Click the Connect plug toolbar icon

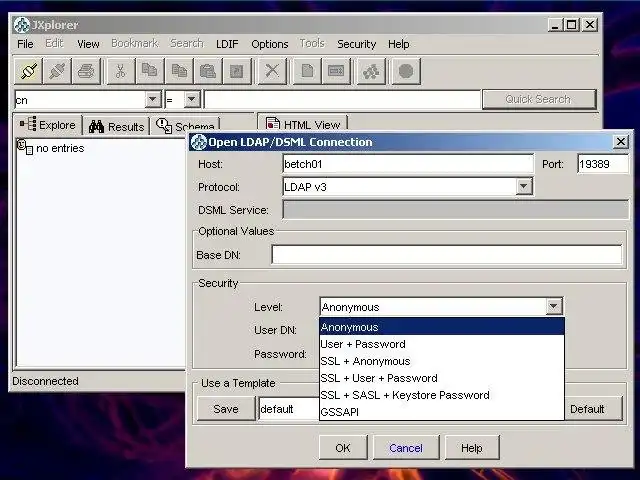pyautogui.click(x=29, y=71)
